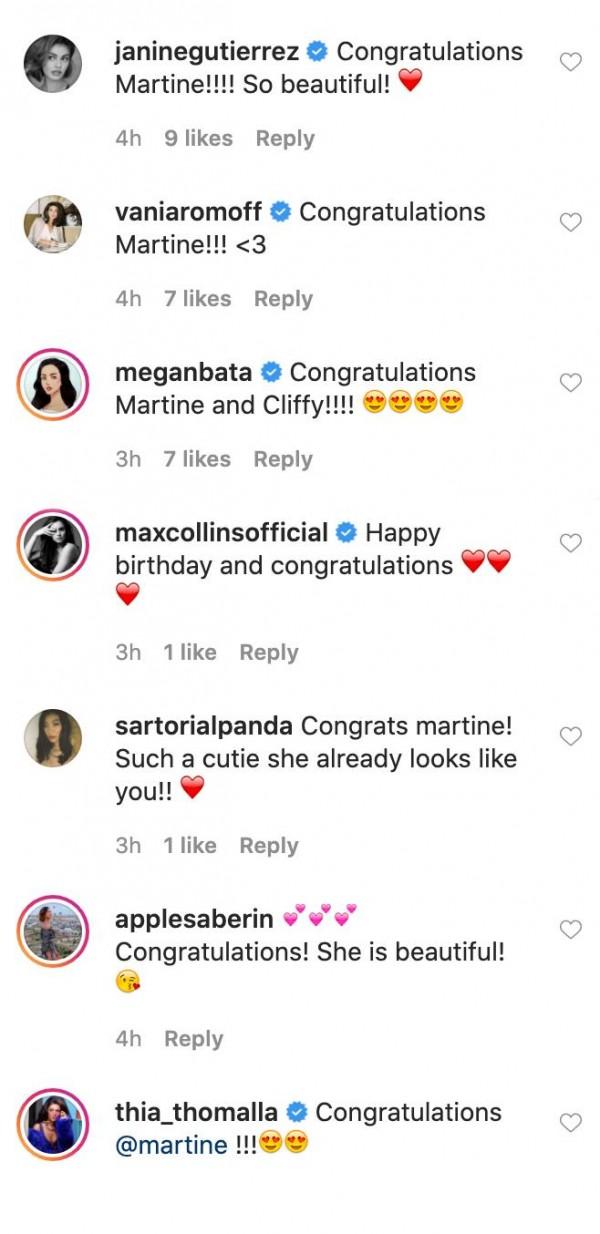Open thia_thomalla's story avatar
Image resolution: width=600 pixels, height=1234 pixels.
click(x=53, y=1124)
